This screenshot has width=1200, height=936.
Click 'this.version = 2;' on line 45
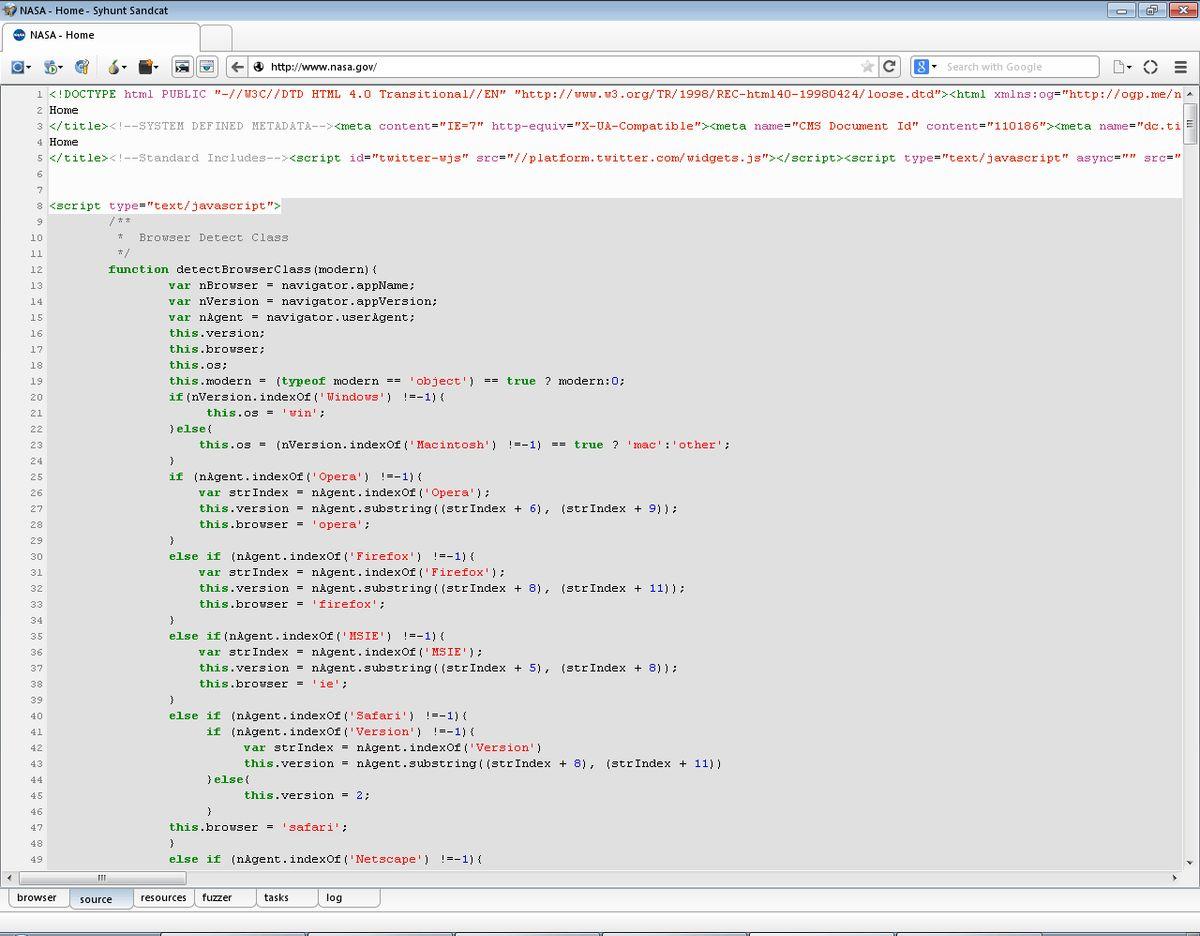[307, 795]
